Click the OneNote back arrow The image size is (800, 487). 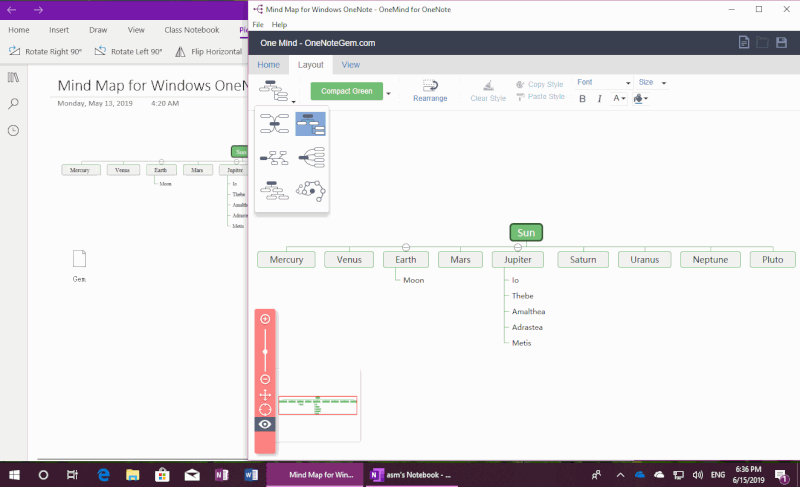click(x=12, y=10)
